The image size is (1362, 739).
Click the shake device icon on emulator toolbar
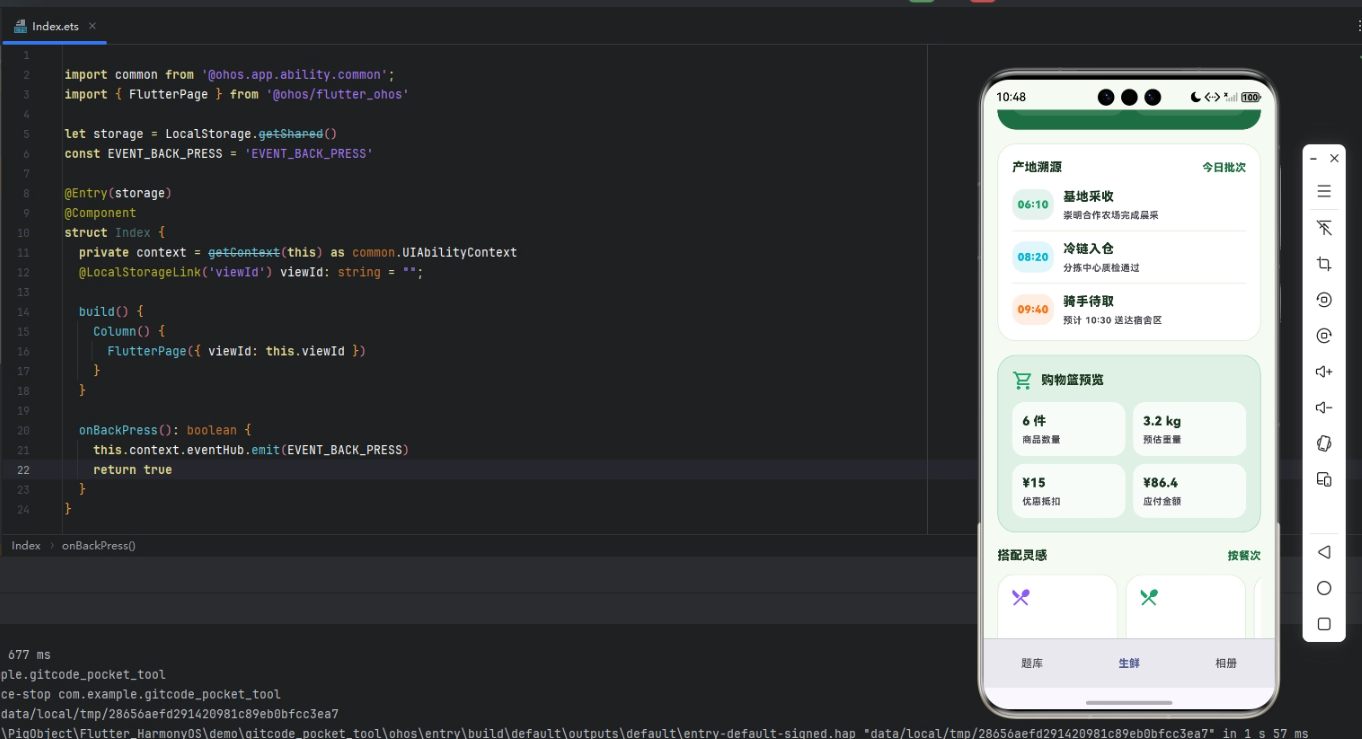(1324, 443)
